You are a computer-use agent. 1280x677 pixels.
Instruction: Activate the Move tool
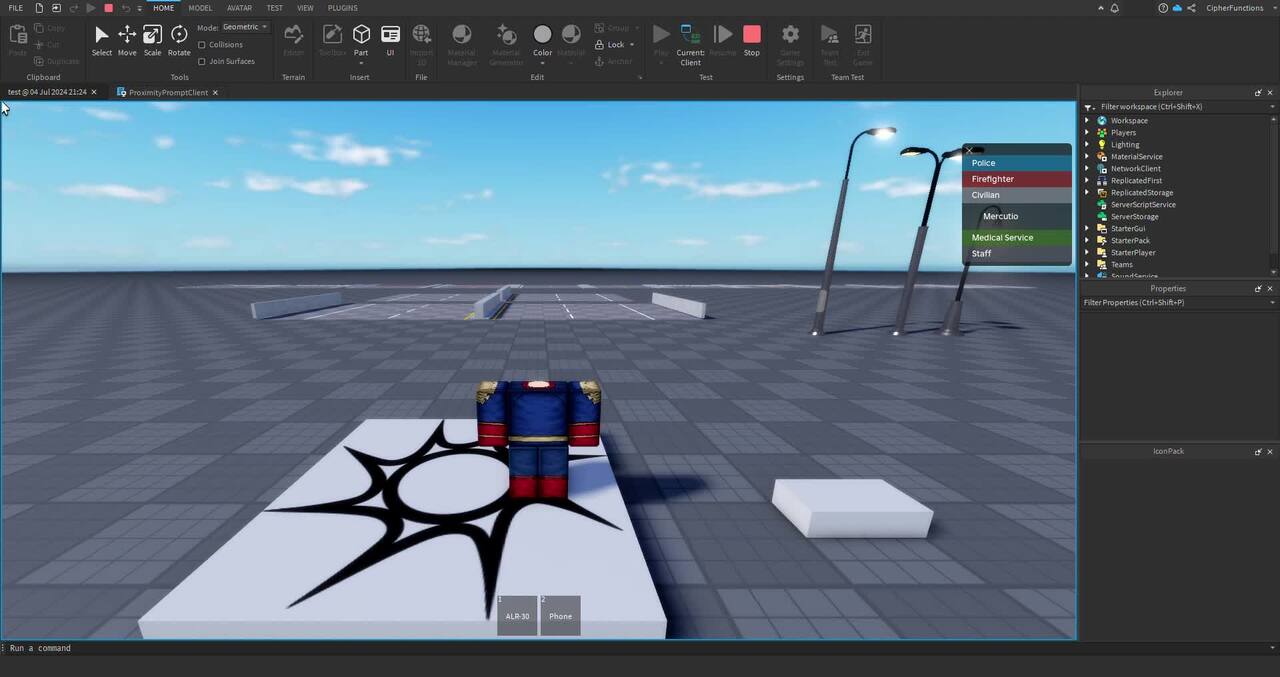127,40
